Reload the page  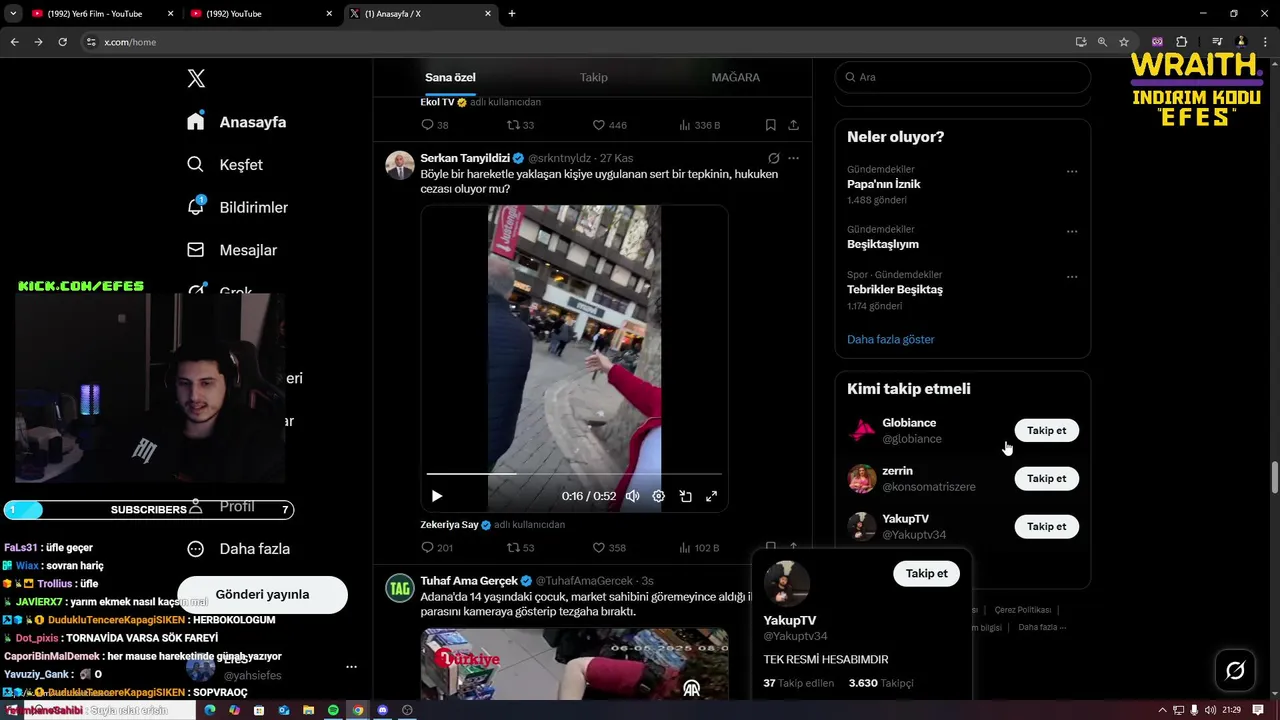[62, 42]
